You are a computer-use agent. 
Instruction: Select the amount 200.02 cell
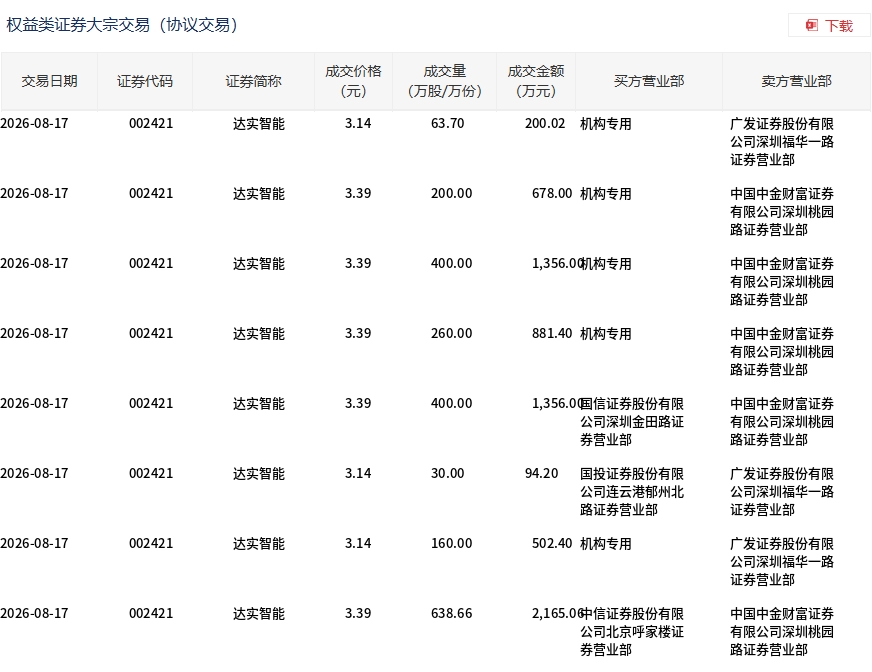pos(545,123)
